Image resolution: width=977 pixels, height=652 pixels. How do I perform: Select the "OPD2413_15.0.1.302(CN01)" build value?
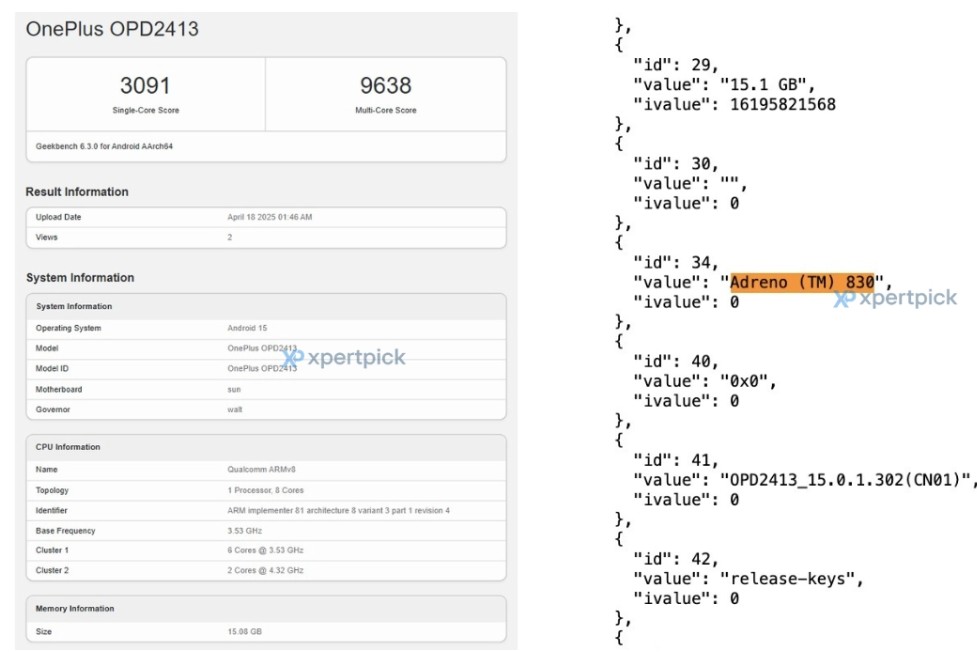[846, 480]
